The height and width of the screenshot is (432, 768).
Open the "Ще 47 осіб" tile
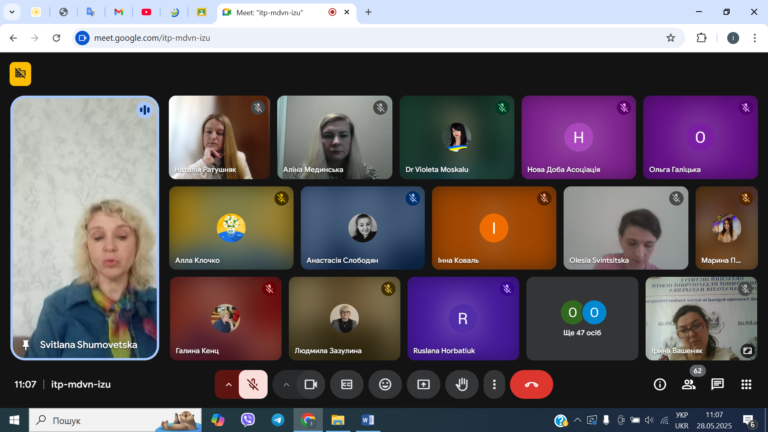click(x=582, y=319)
